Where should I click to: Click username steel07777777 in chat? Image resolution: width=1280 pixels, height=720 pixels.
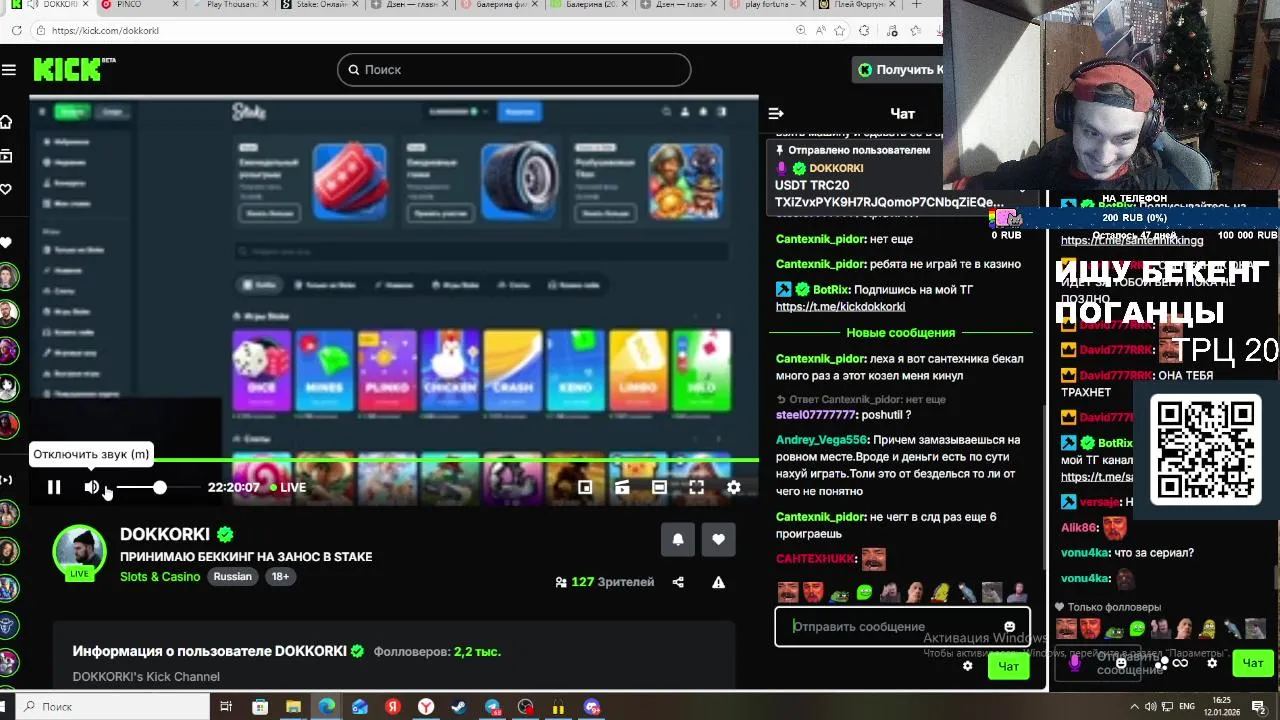click(816, 415)
